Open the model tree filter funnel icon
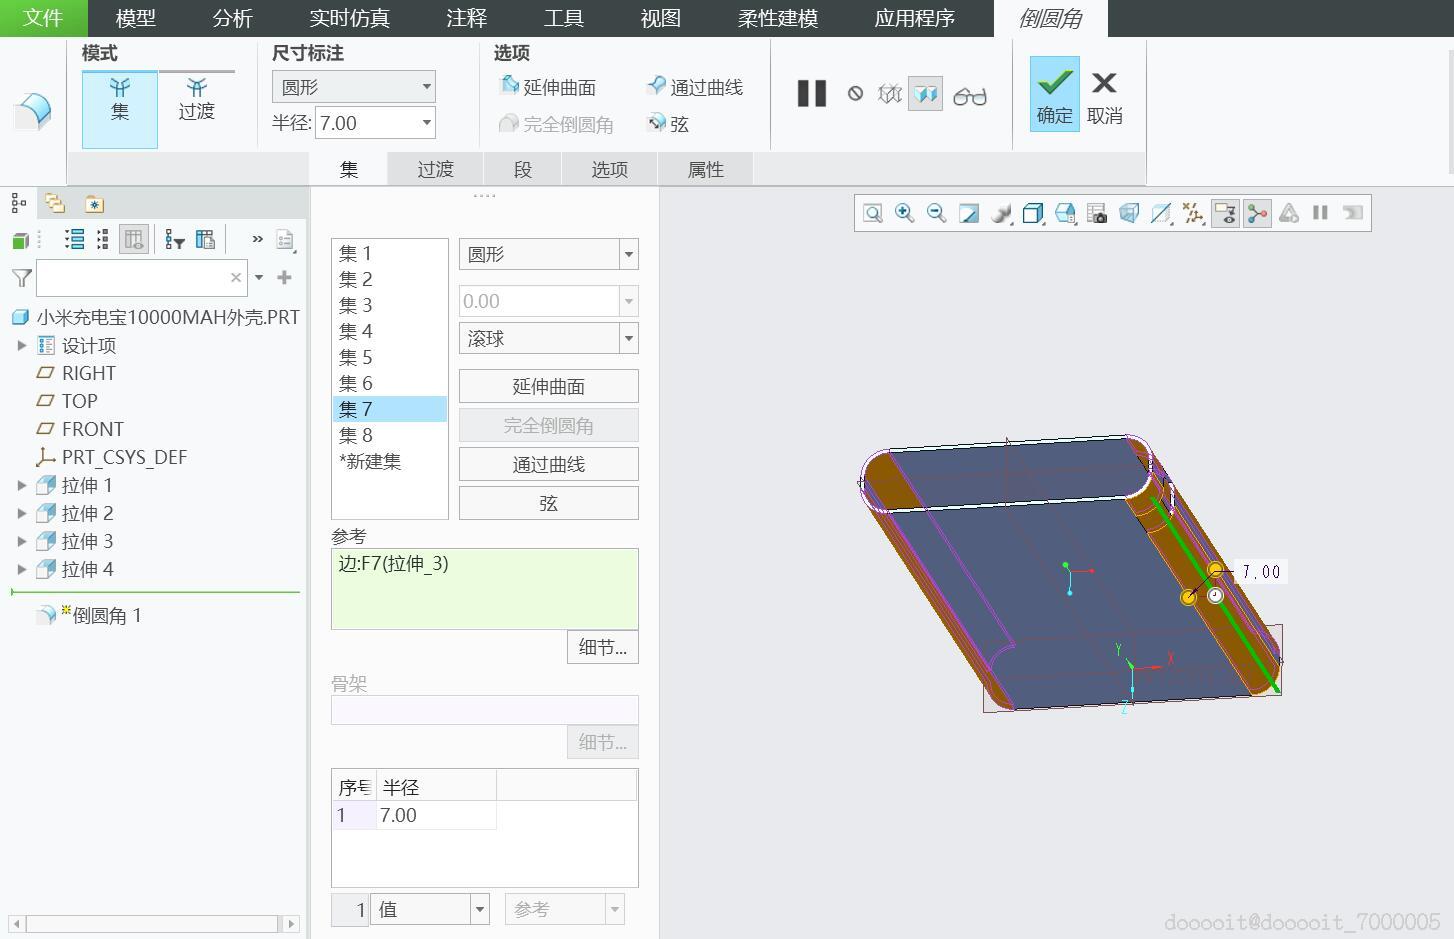The height and width of the screenshot is (939, 1454). tap(21, 277)
